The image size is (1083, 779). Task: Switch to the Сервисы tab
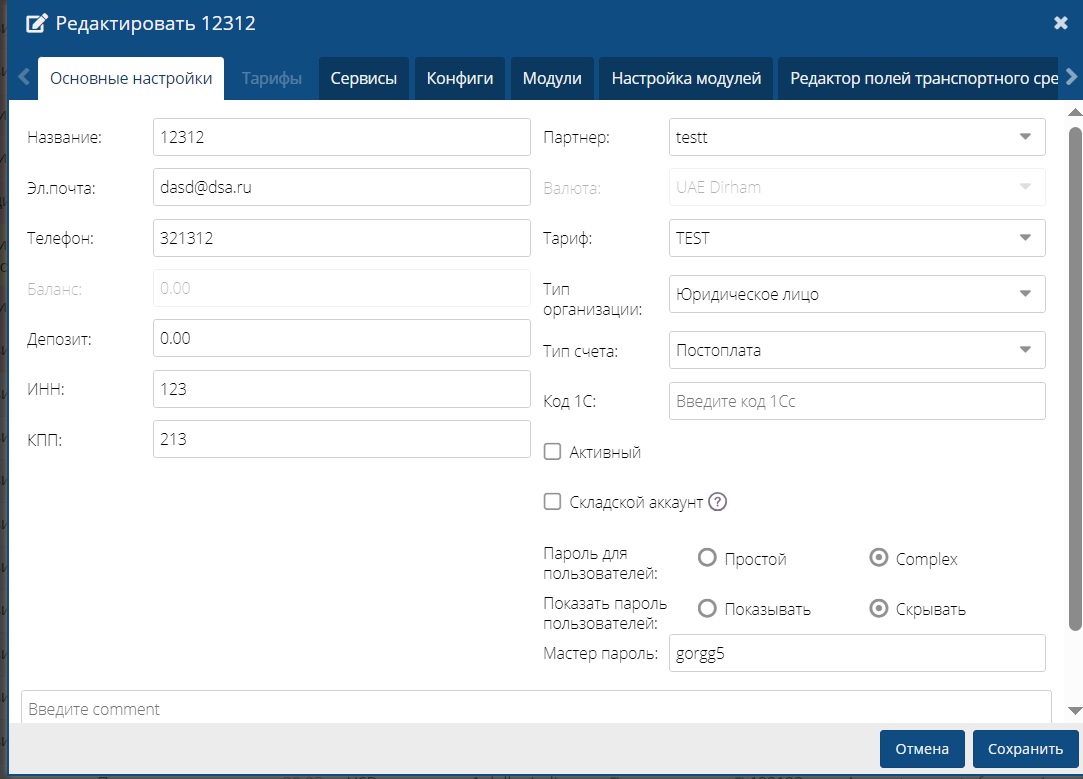pos(364,78)
